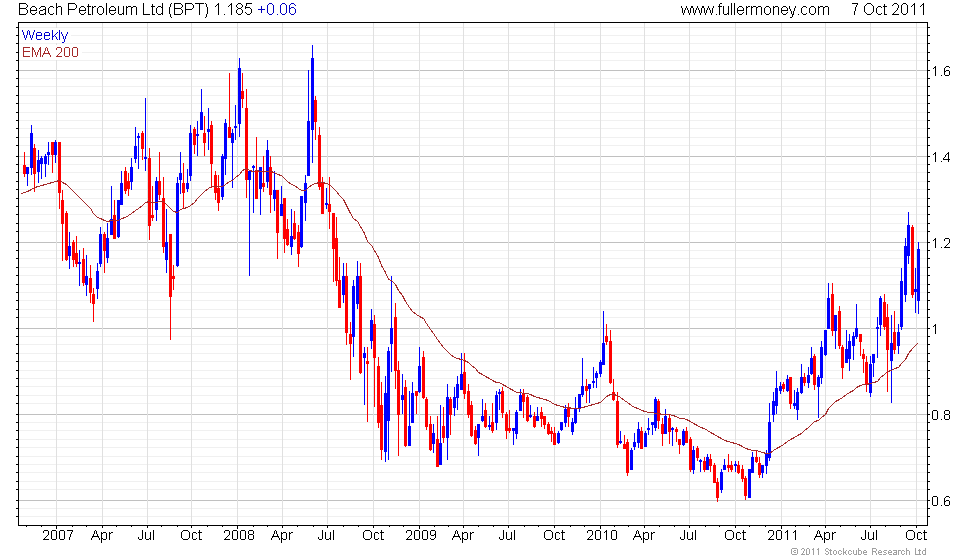Click the 1 price axis label
The width and height of the screenshot is (980, 560).
(x=936, y=329)
